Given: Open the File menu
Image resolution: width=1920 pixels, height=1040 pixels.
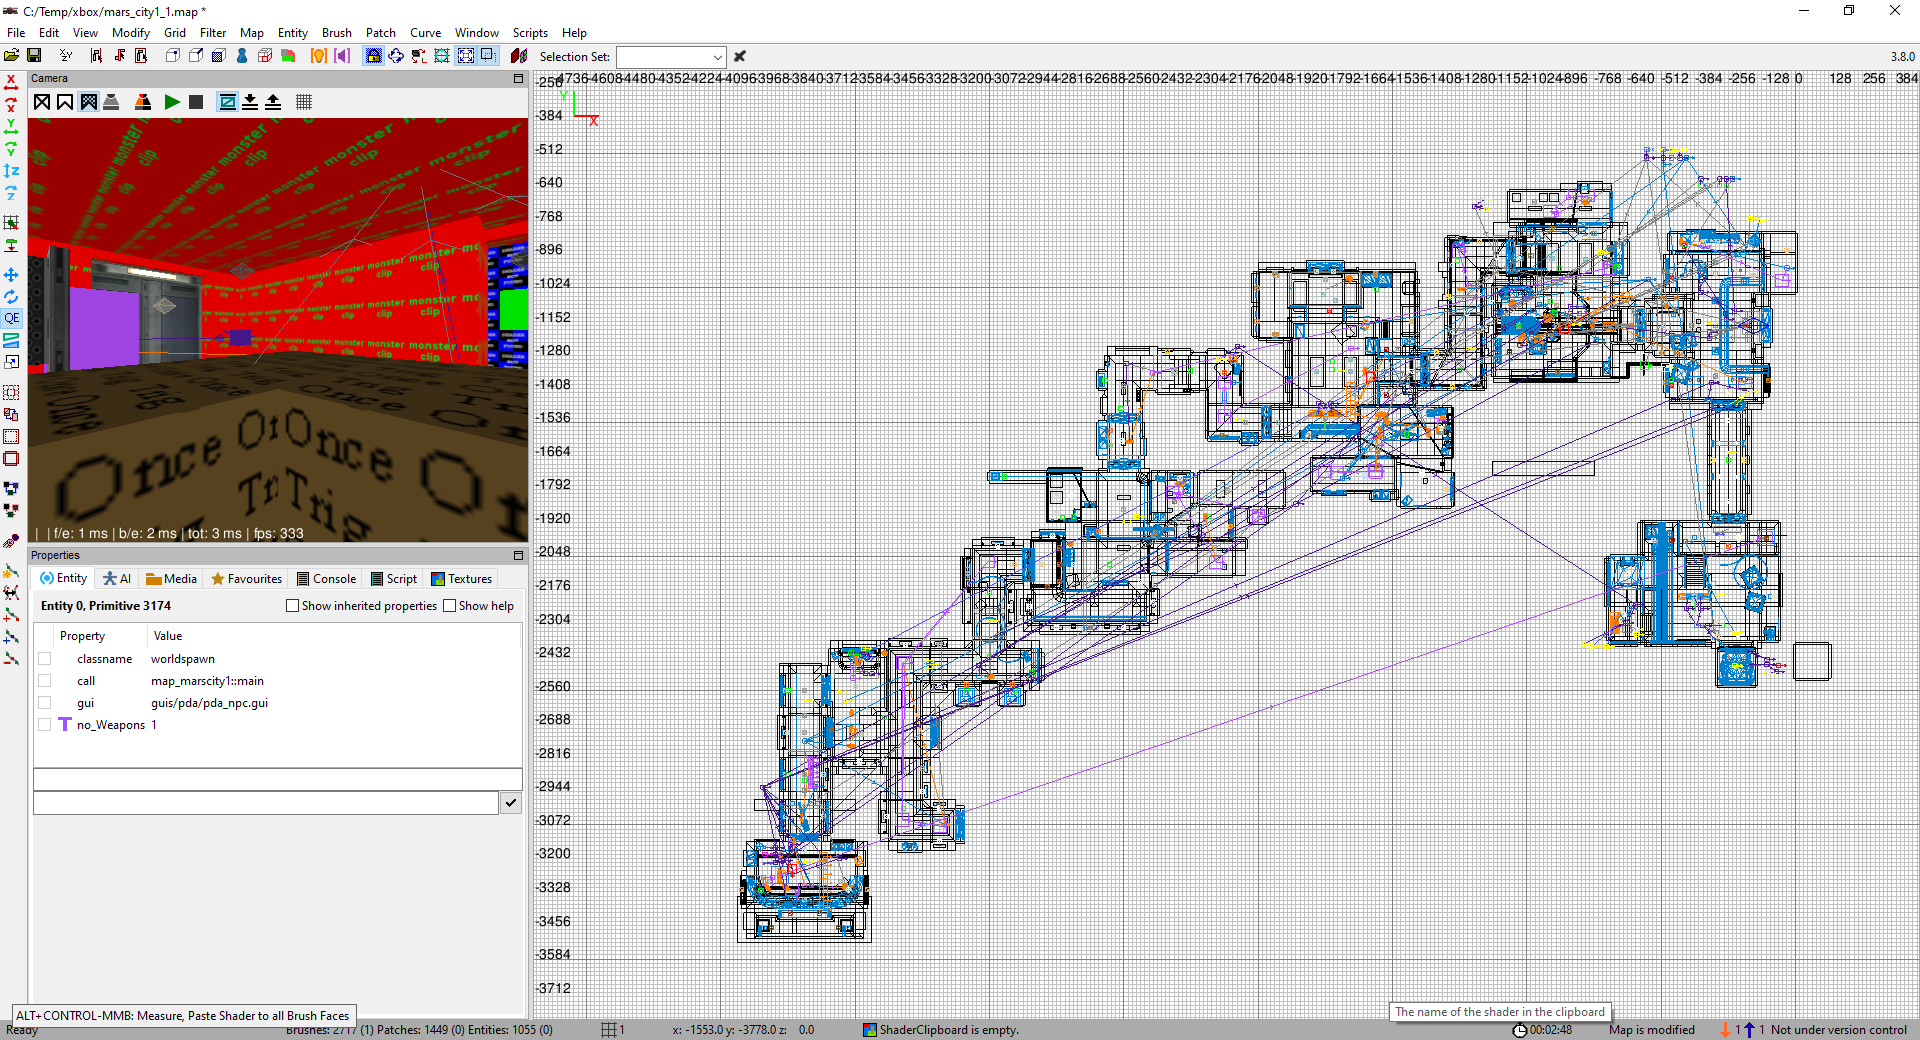Looking at the screenshot, I should point(16,33).
